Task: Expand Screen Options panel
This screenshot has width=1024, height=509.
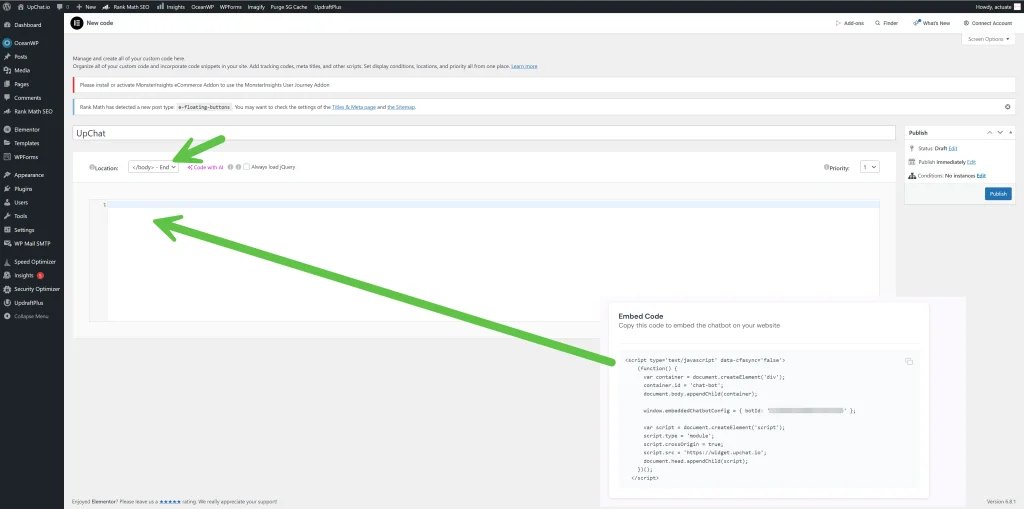Action: coord(988,39)
